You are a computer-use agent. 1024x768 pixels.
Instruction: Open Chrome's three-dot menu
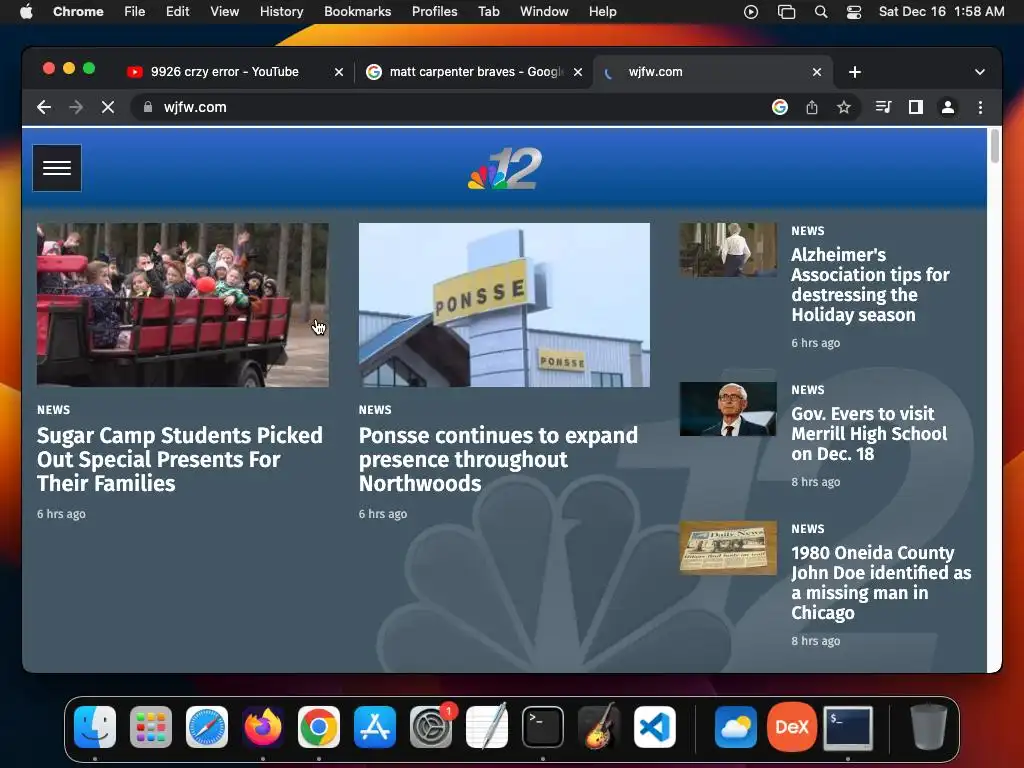(x=980, y=107)
